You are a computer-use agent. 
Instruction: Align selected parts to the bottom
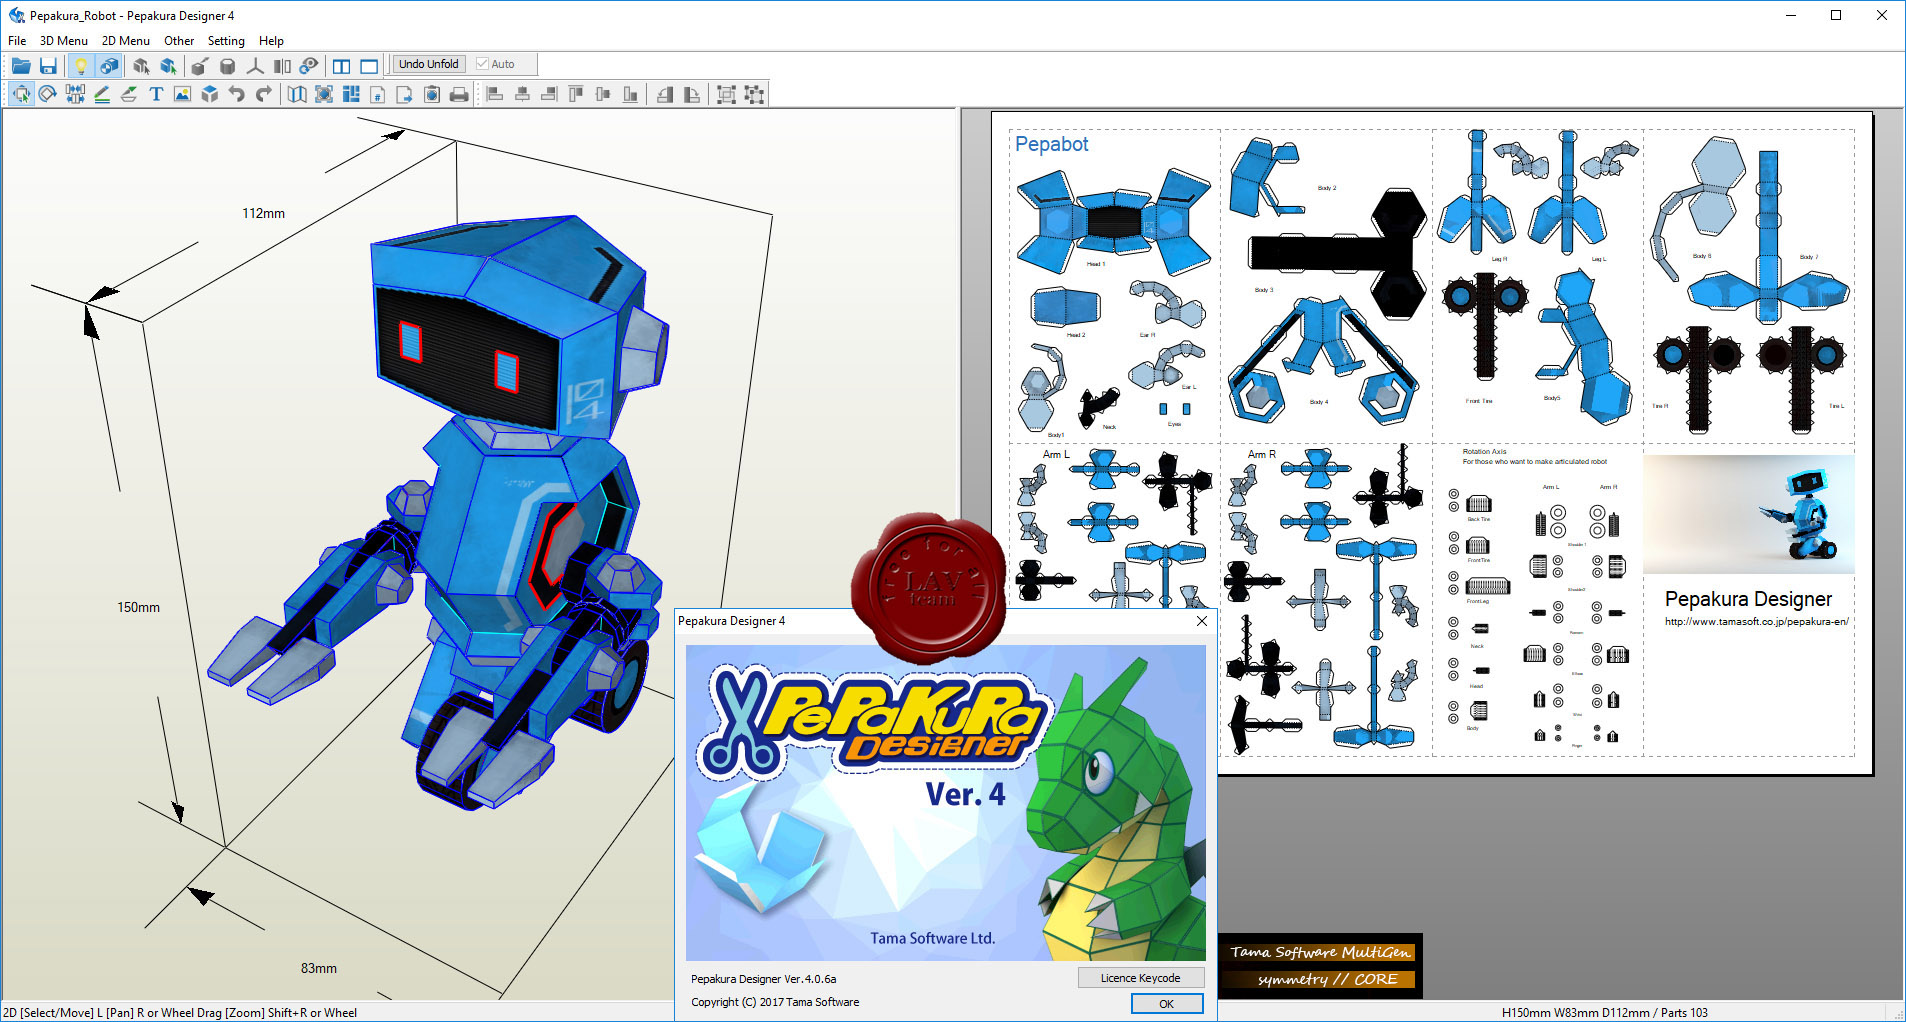coord(630,94)
